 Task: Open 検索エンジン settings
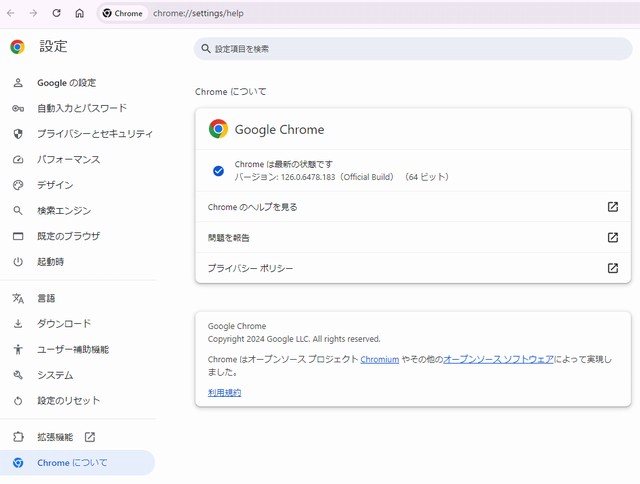coord(78,211)
